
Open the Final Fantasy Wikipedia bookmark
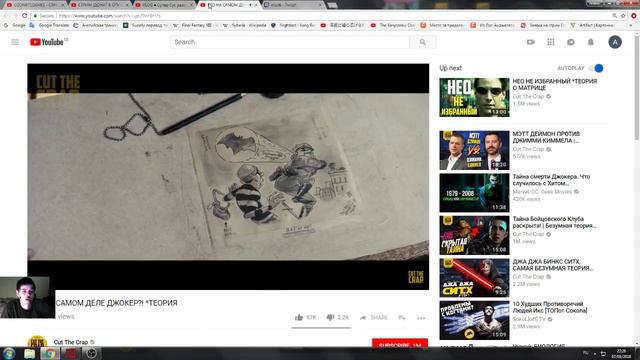[x=194, y=25]
